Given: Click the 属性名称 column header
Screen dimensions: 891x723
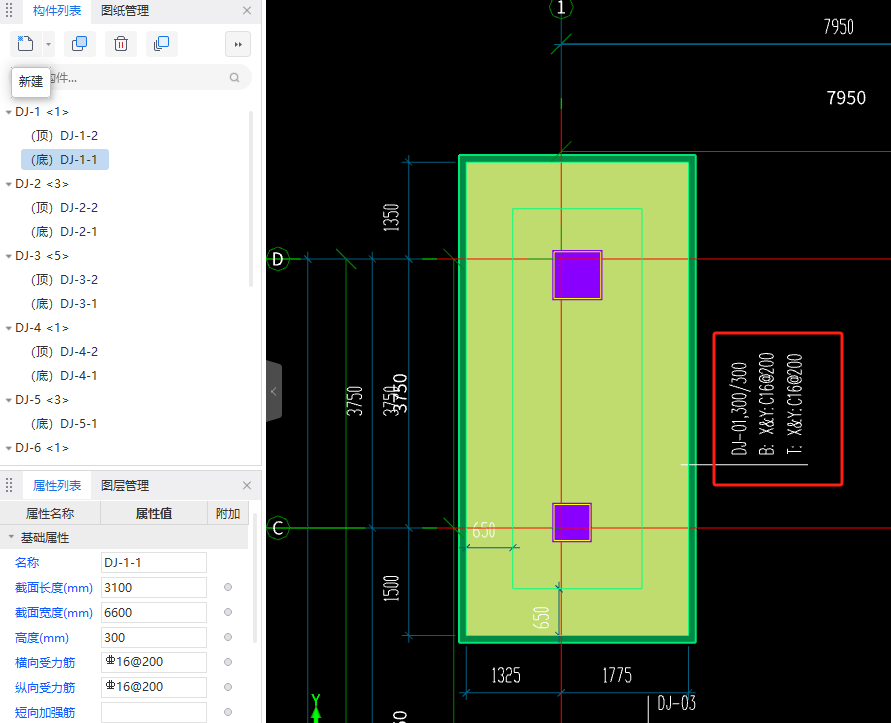Looking at the screenshot, I should pyautogui.click(x=50, y=513).
